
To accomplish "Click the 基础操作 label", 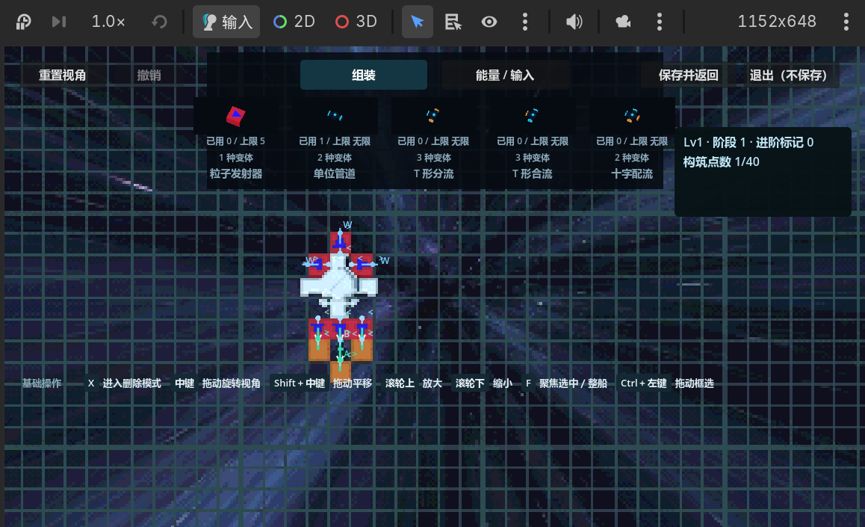I will [x=41, y=383].
